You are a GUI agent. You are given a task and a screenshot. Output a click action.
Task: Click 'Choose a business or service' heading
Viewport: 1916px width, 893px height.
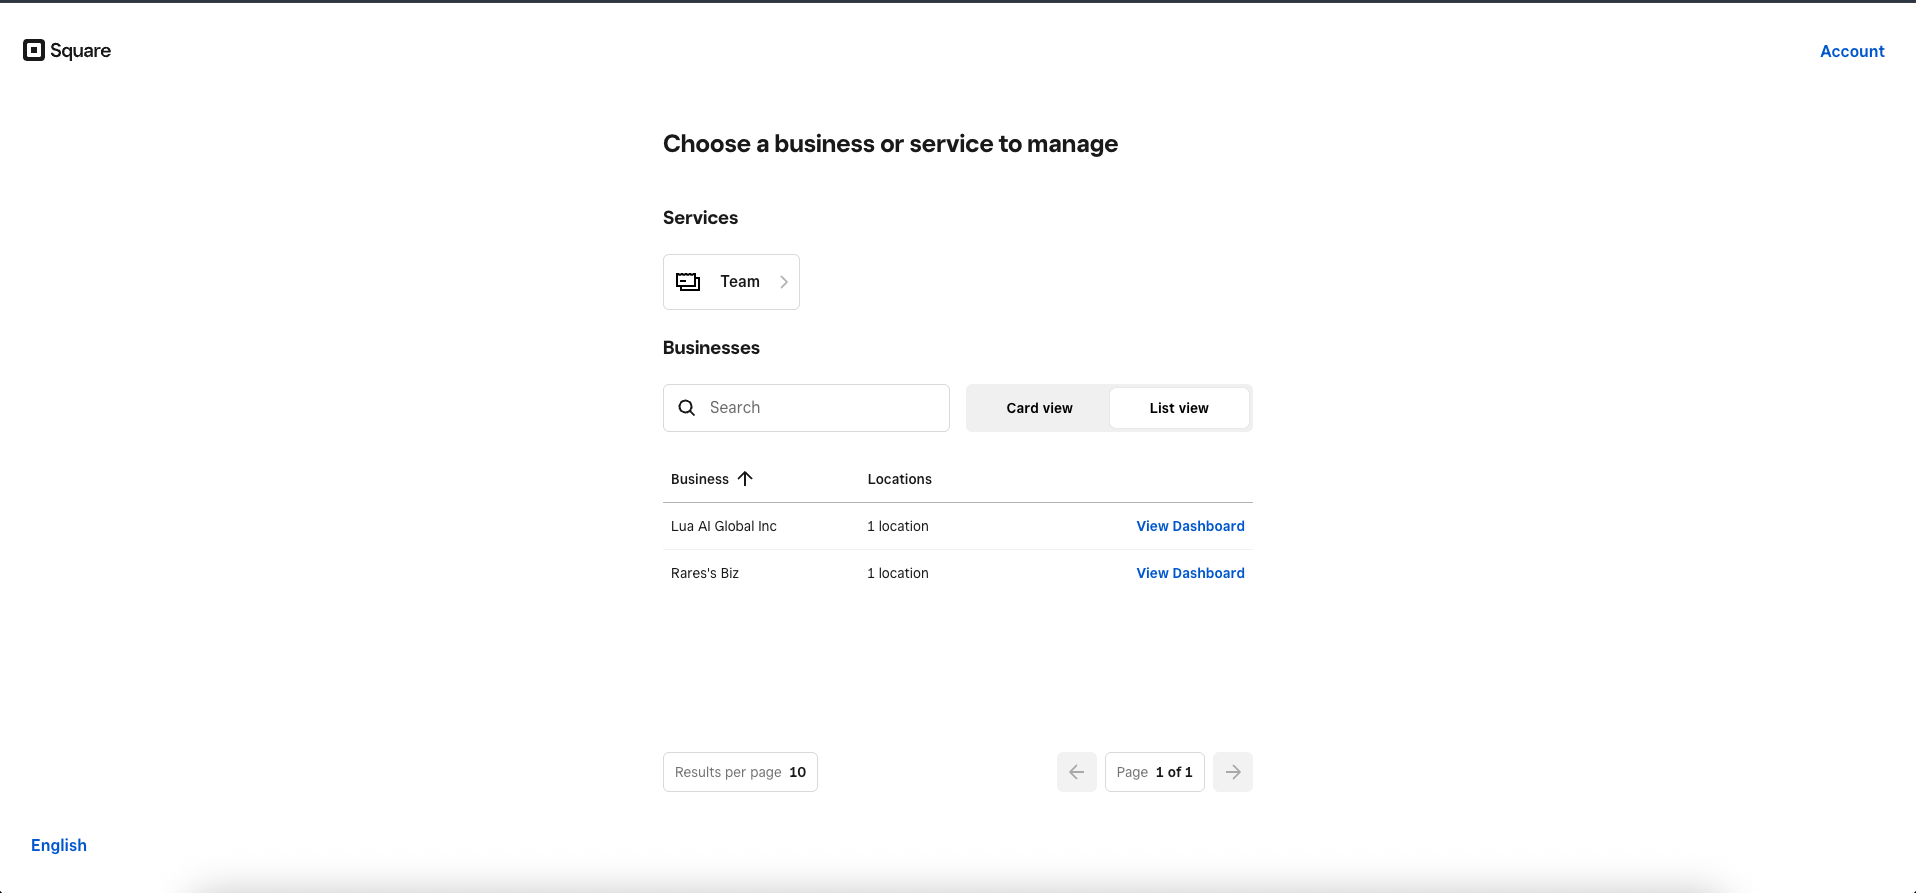point(890,144)
